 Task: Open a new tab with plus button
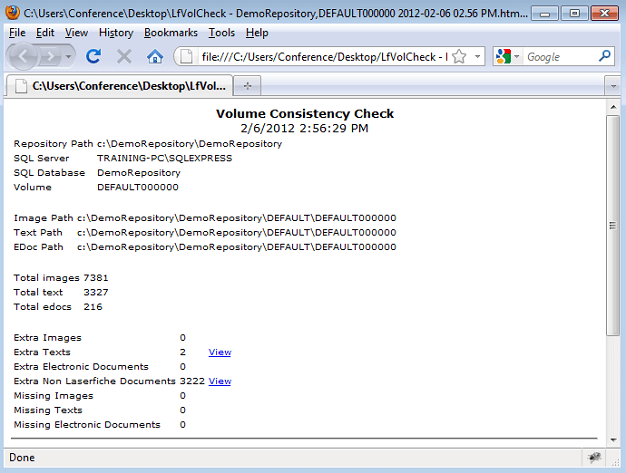click(247, 86)
